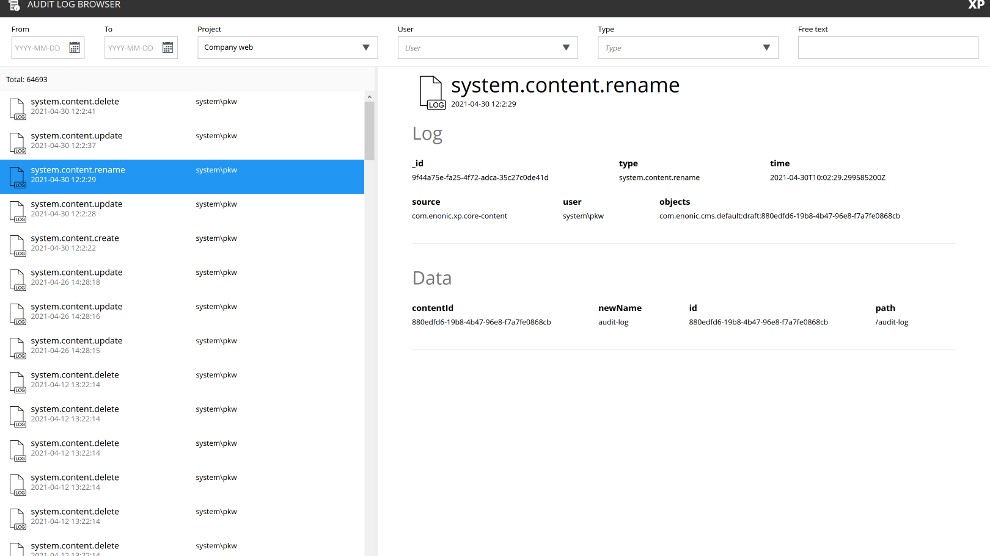Click the Data section heading
Image resolution: width=990 pixels, height=556 pixels.
click(432, 278)
